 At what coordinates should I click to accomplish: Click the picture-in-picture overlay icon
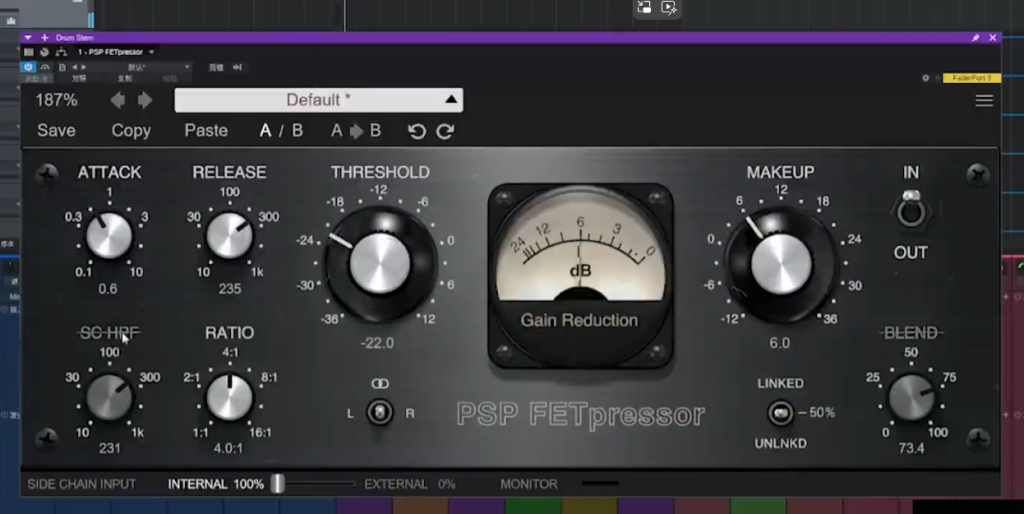(645, 7)
